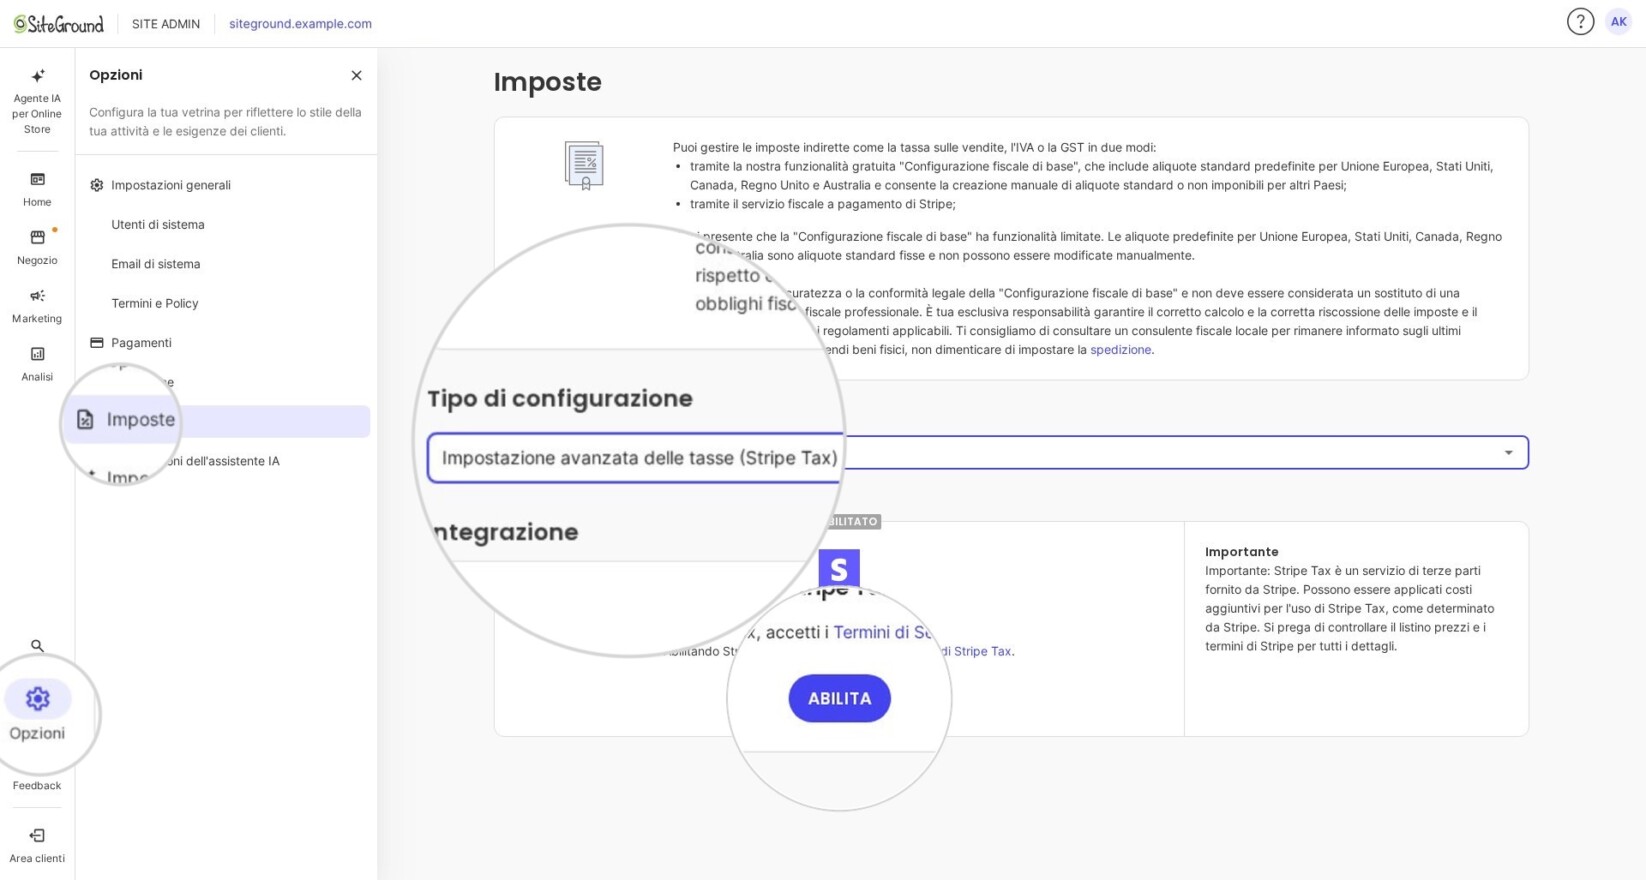Click the Importante heading text
1646x880 pixels.
click(x=1241, y=552)
